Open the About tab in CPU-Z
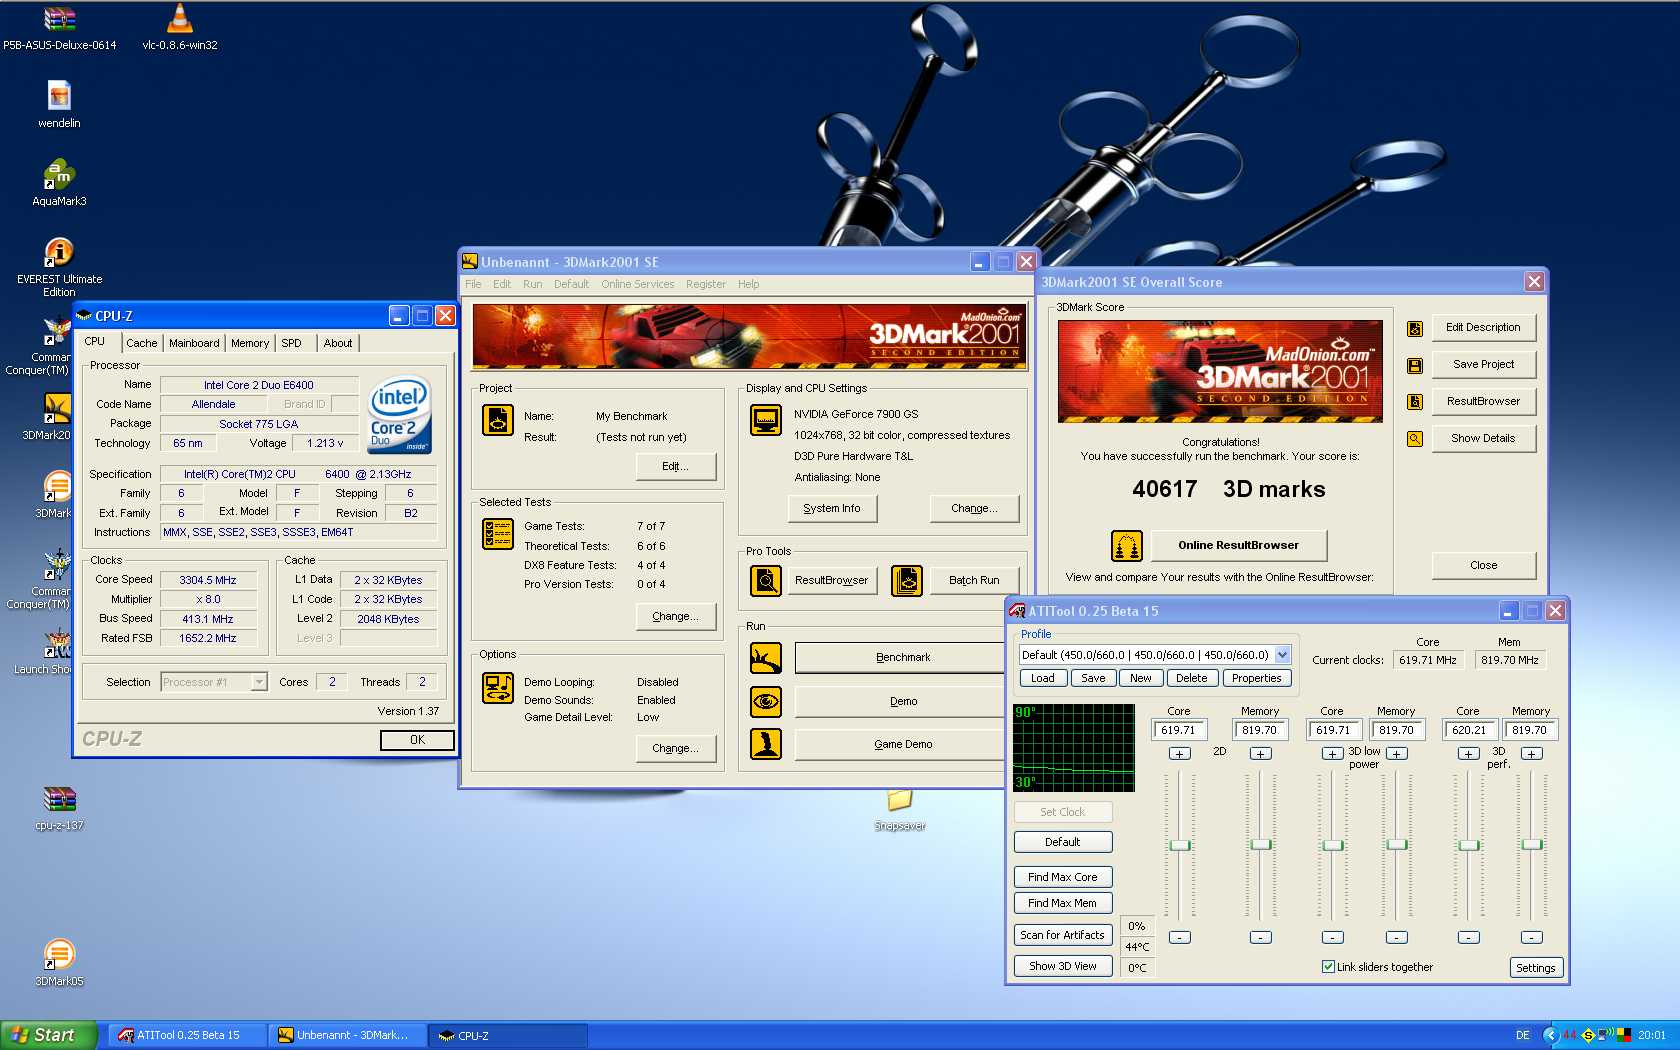The height and width of the screenshot is (1050, 1680). click(x=338, y=343)
